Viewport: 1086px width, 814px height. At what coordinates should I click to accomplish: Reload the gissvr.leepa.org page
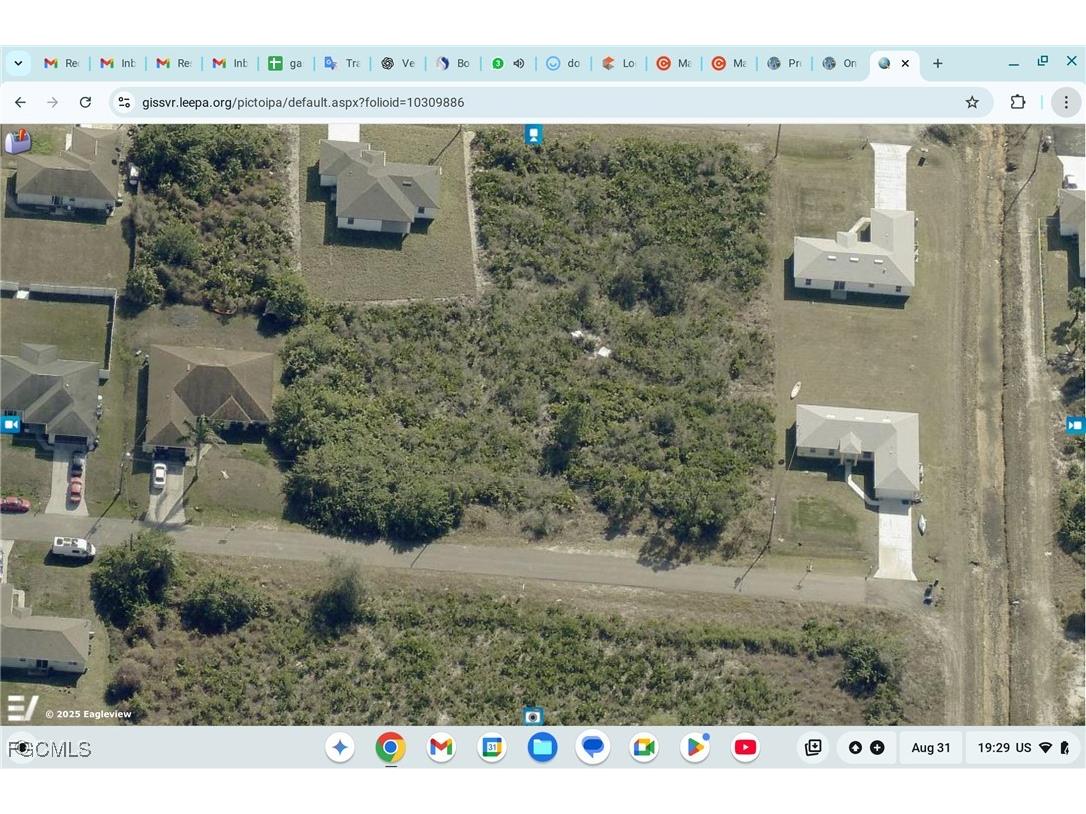[x=85, y=102]
